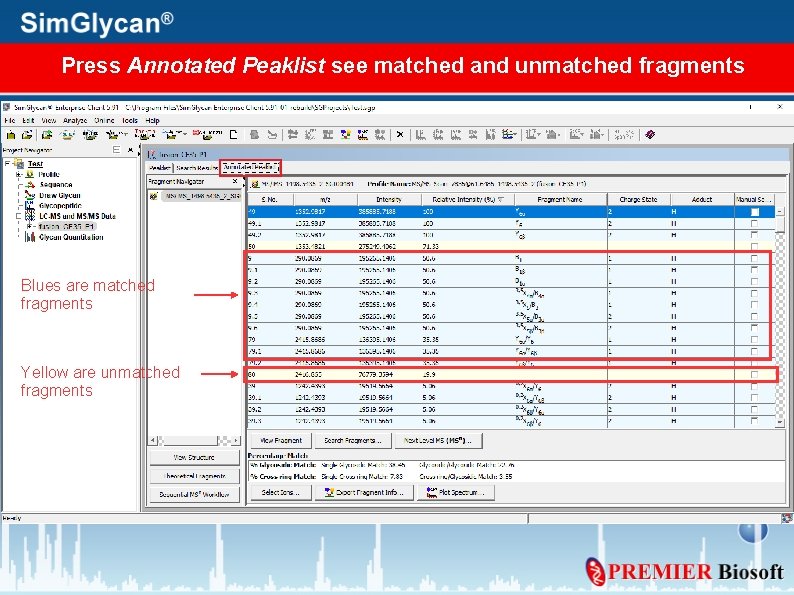Tick Manual Selection checkbox of first 2415.6686 row

(755, 340)
